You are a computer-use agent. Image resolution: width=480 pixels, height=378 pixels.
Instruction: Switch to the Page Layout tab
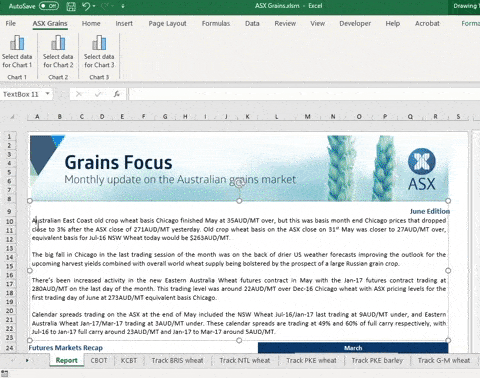pos(167,23)
